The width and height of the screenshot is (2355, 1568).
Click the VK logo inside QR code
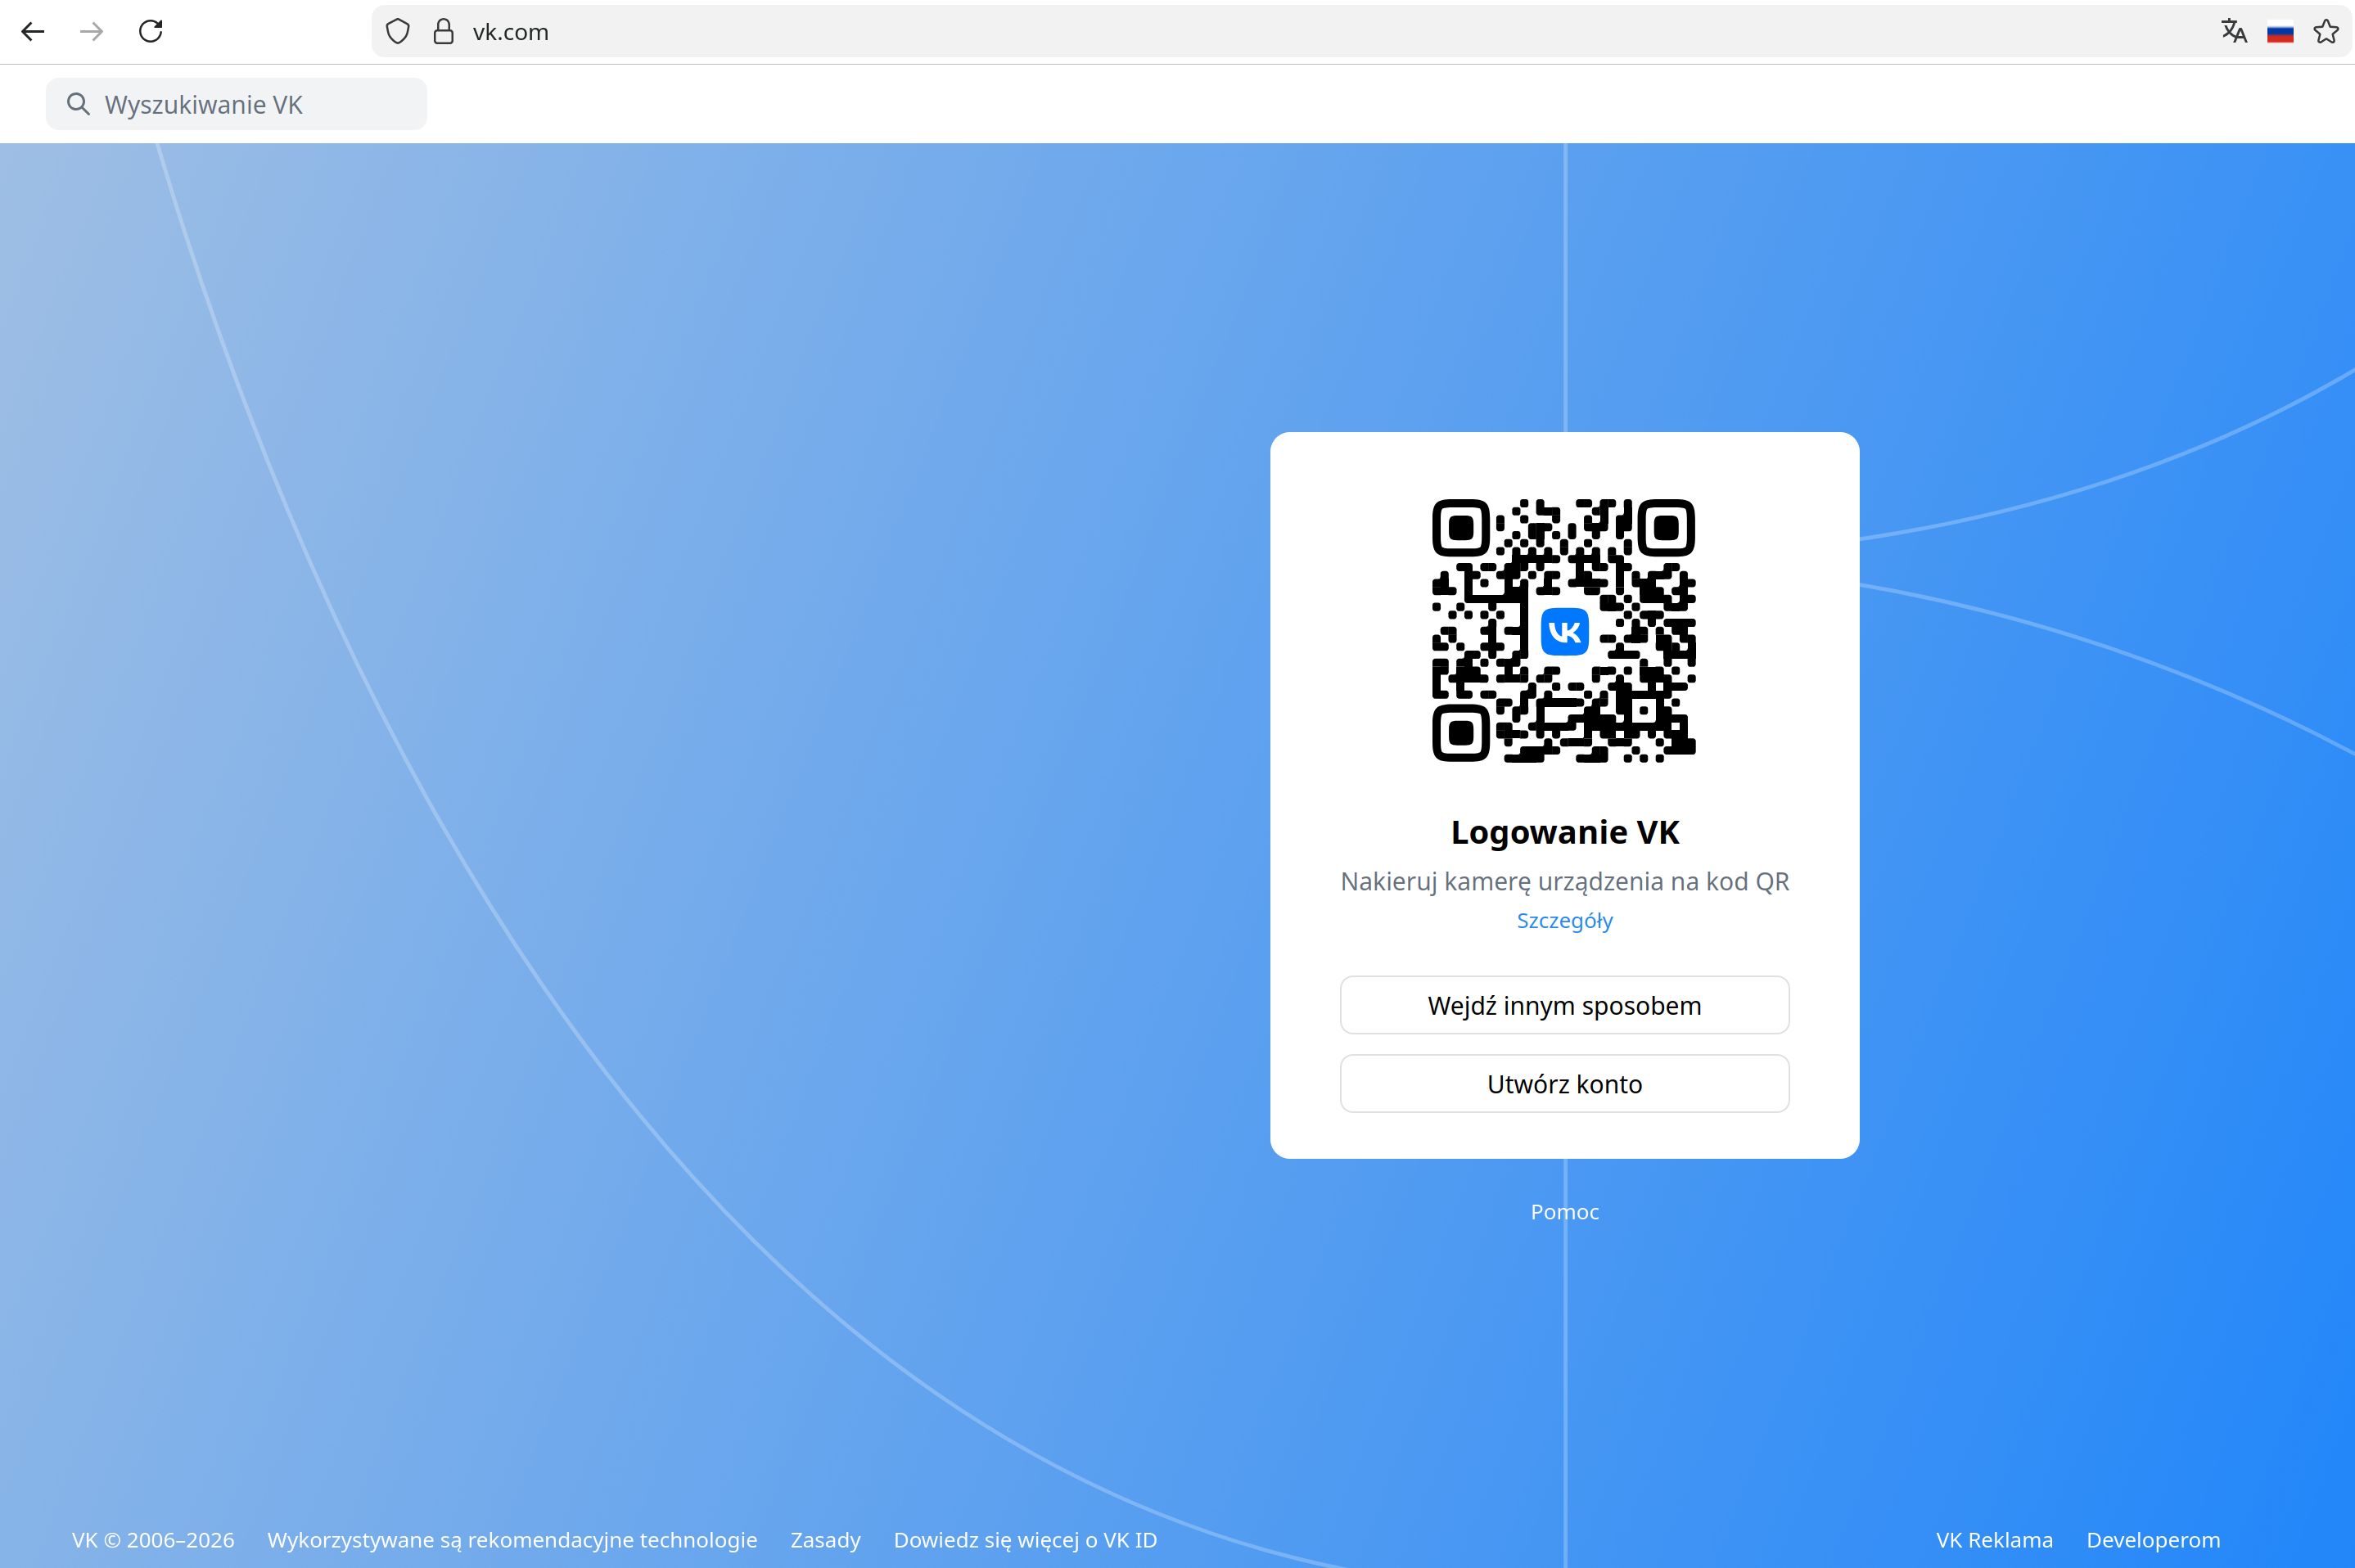(x=1564, y=632)
